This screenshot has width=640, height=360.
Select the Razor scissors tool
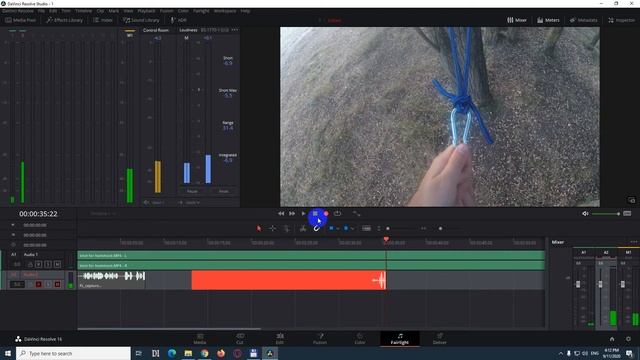pyautogui.click(x=303, y=229)
